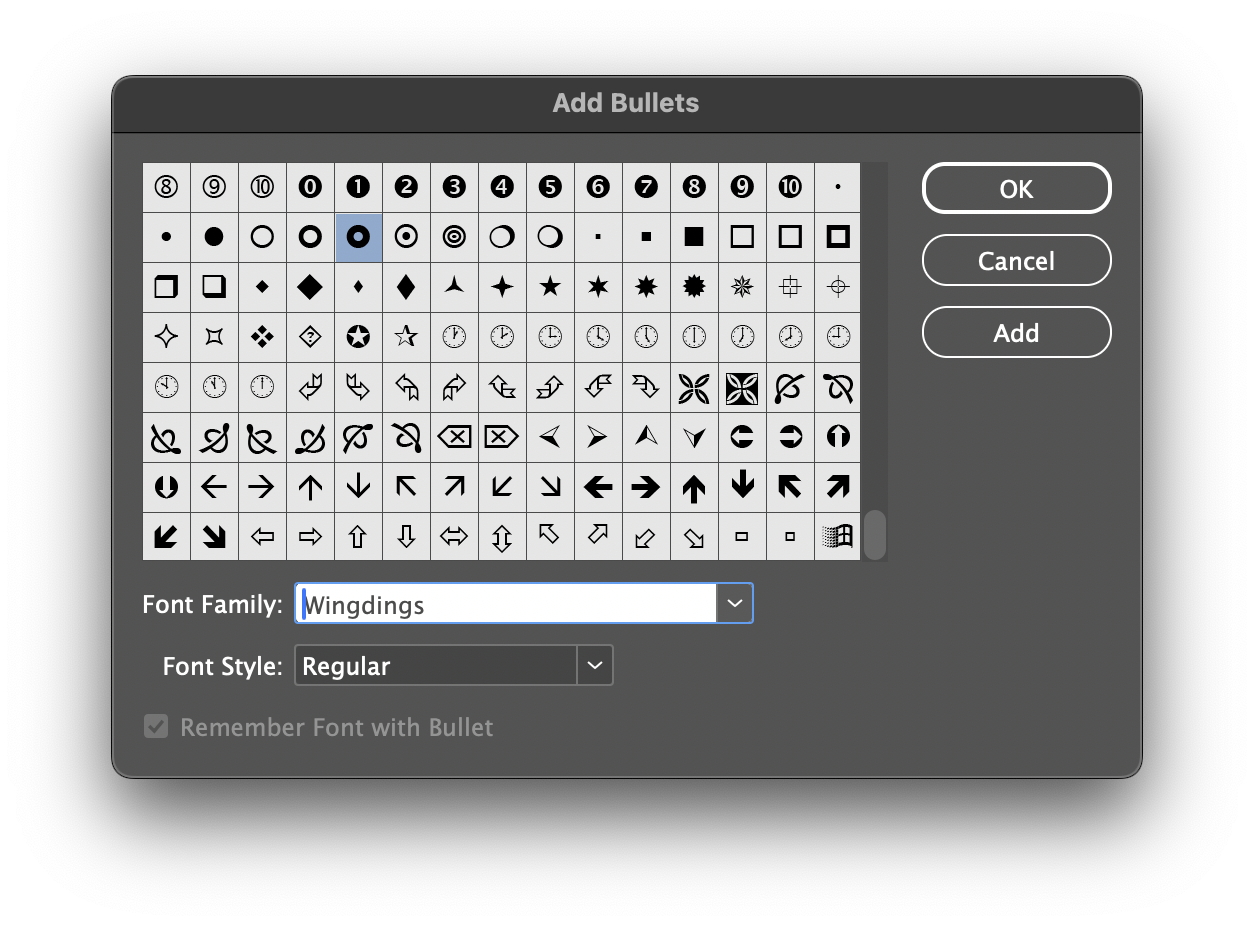Viewport: 1254px width, 926px height.
Task: Confirm the bullet choice with OK
Action: 1016,188
